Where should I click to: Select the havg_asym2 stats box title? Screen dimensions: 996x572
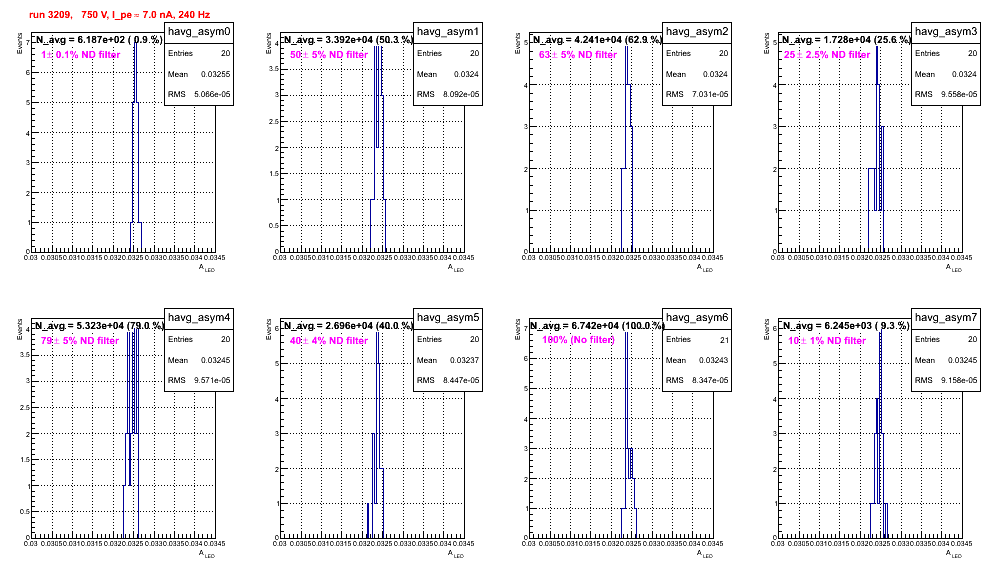[697, 32]
